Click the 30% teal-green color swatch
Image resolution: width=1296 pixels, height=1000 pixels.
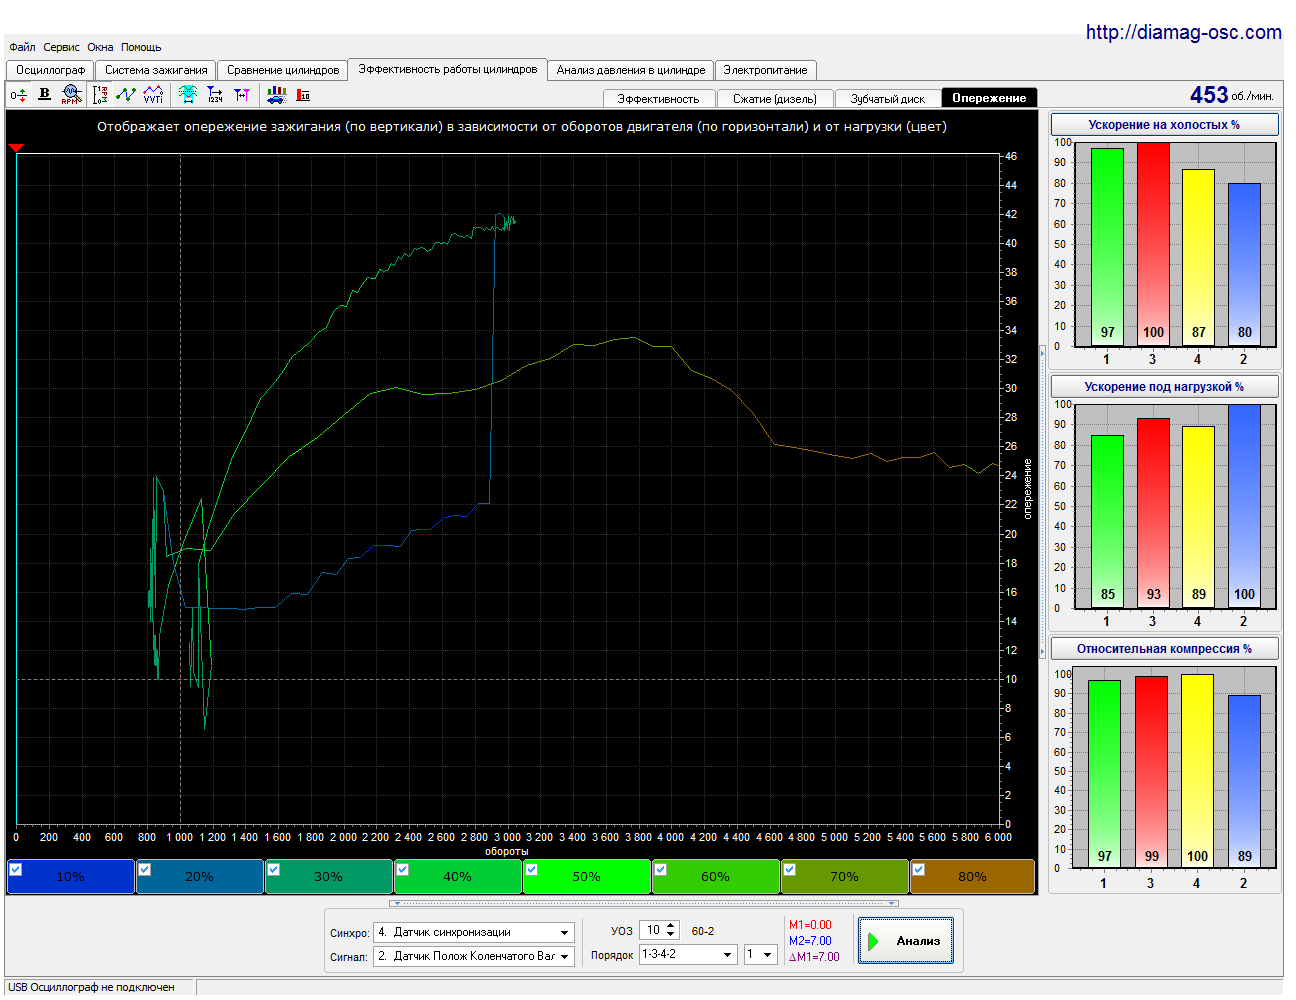pyautogui.click(x=328, y=877)
